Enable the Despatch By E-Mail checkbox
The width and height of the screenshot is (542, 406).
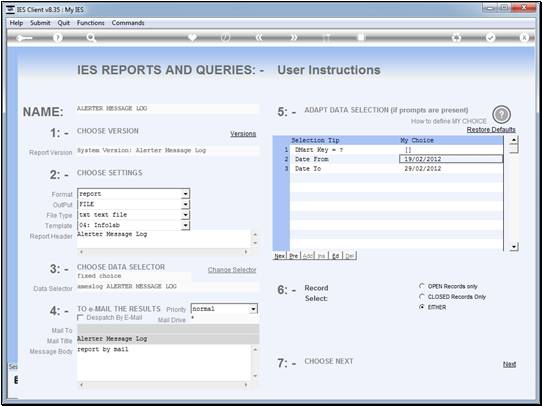coord(80,317)
